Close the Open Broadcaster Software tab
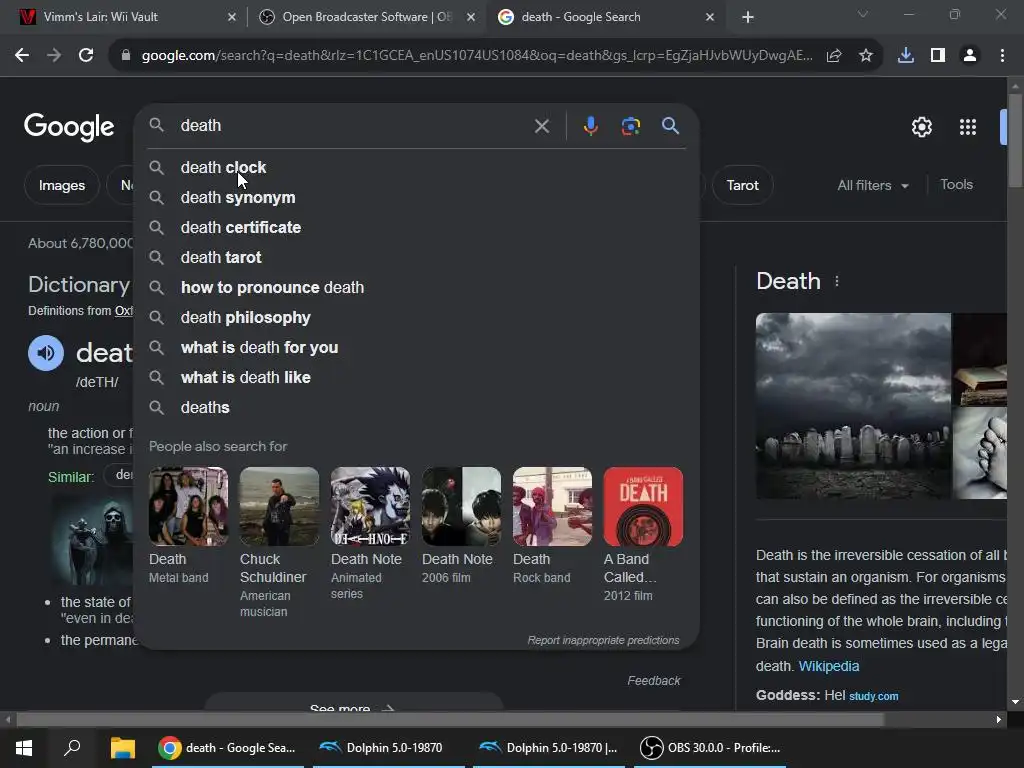 [x=470, y=18]
